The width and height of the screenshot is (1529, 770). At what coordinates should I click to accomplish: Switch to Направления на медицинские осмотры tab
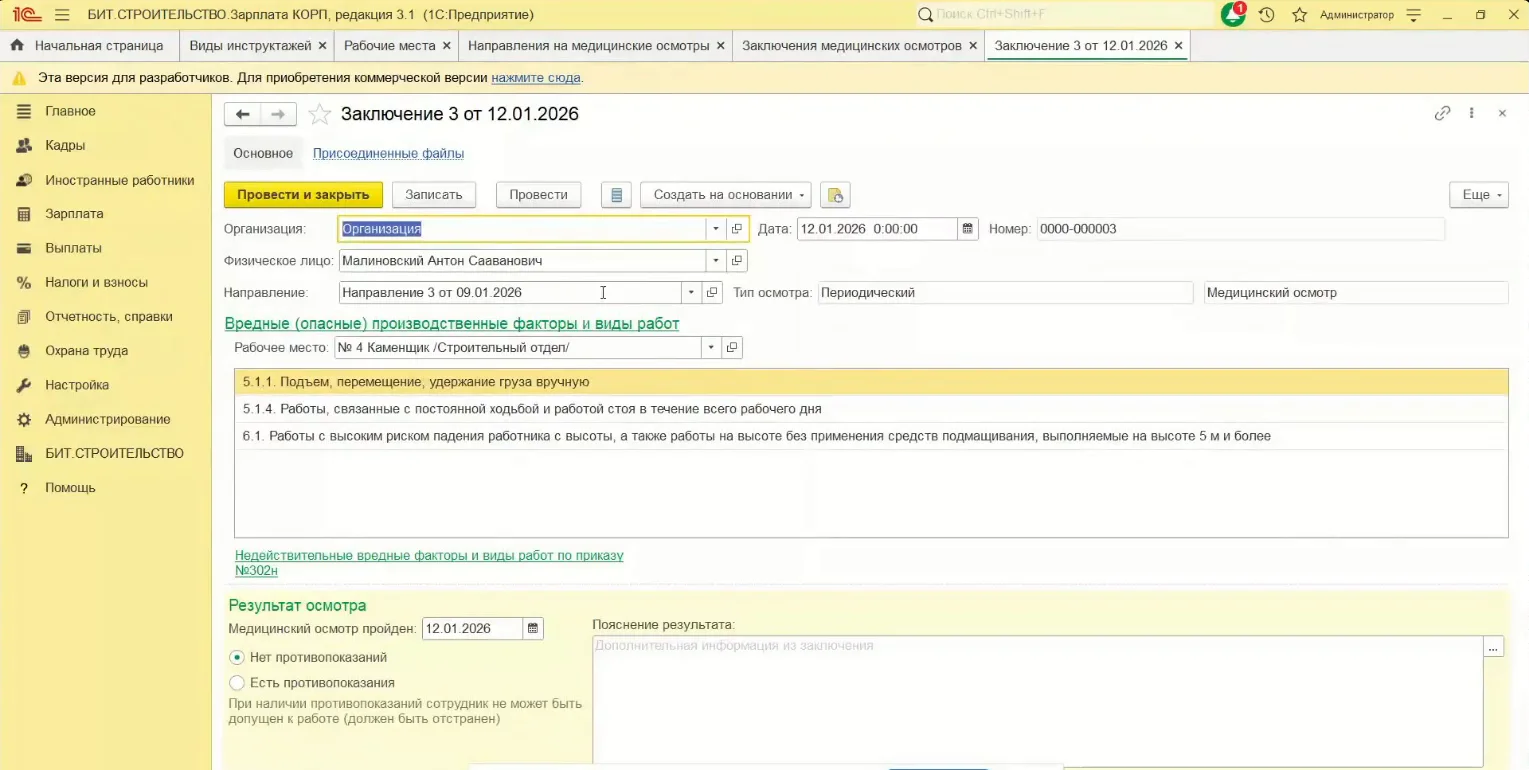[x=589, y=46]
